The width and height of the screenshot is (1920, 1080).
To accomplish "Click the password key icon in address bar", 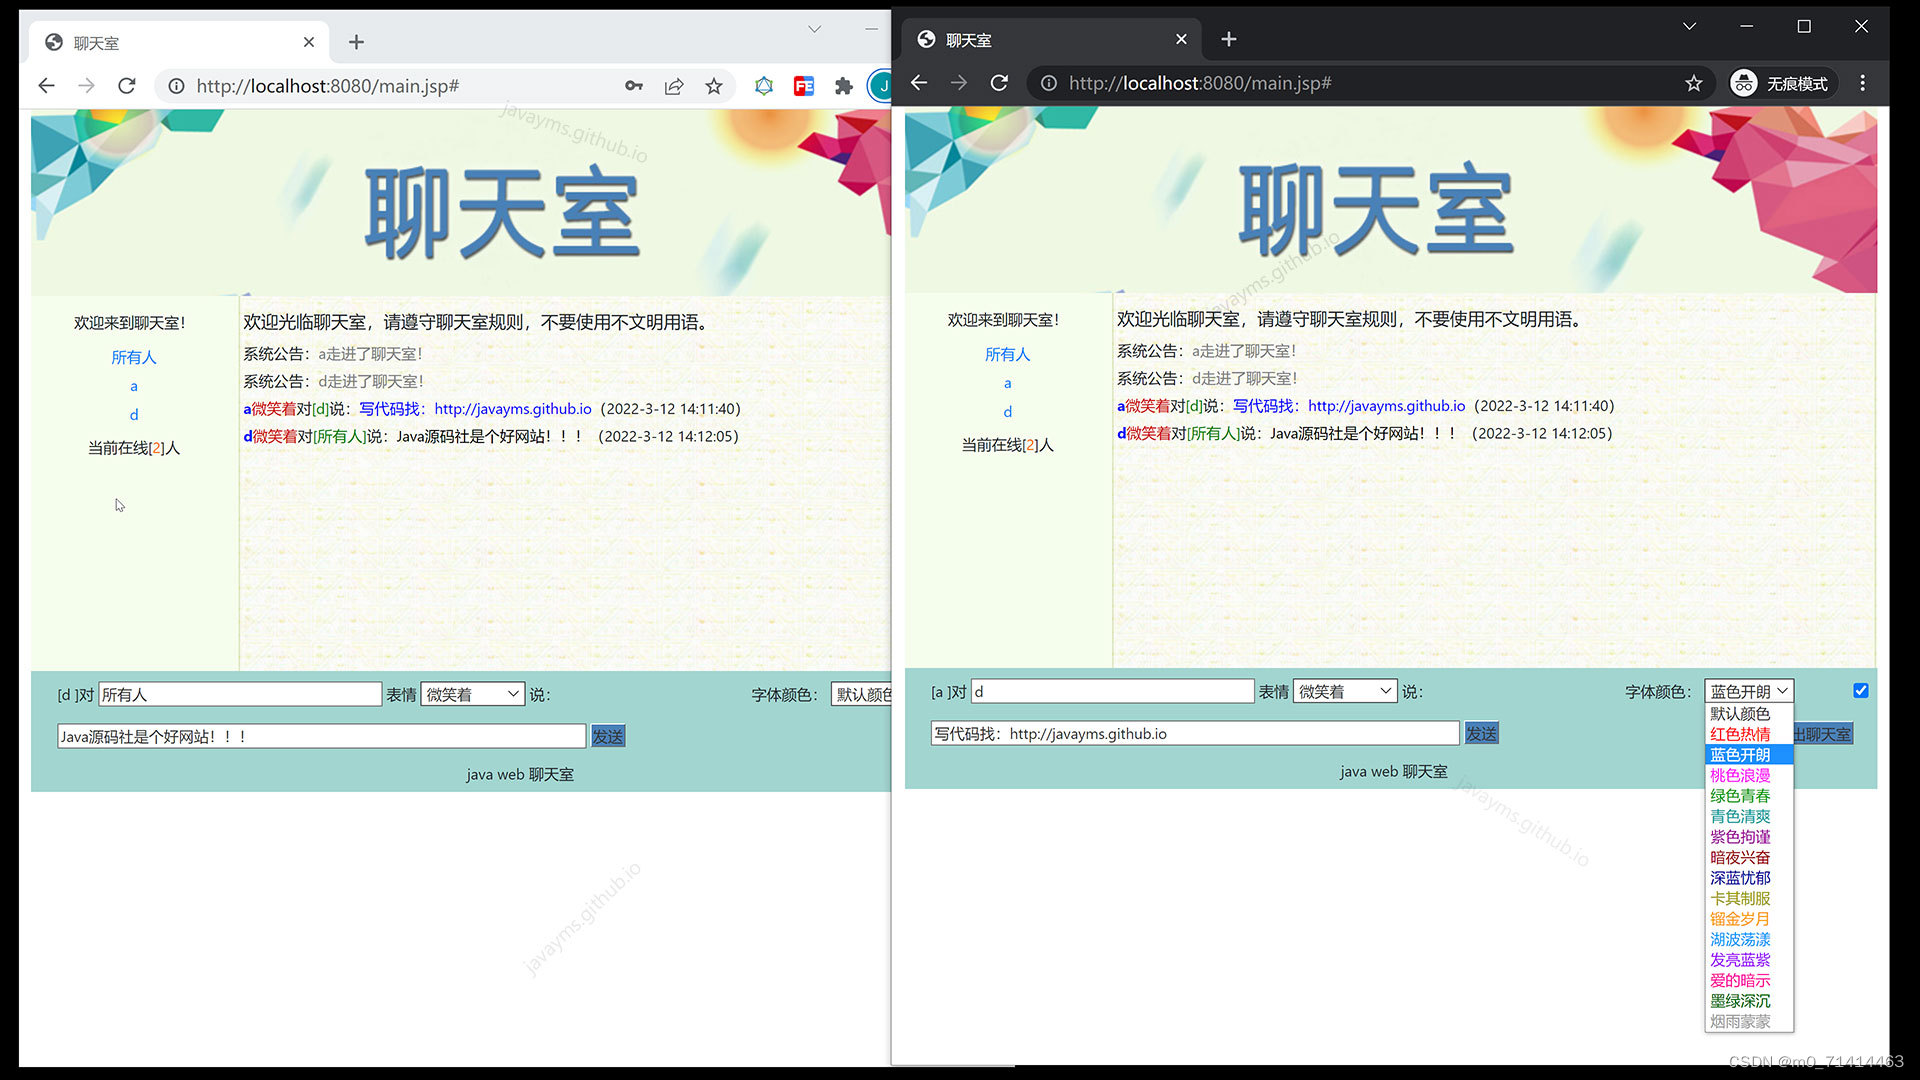I will click(x=634, y=86).
